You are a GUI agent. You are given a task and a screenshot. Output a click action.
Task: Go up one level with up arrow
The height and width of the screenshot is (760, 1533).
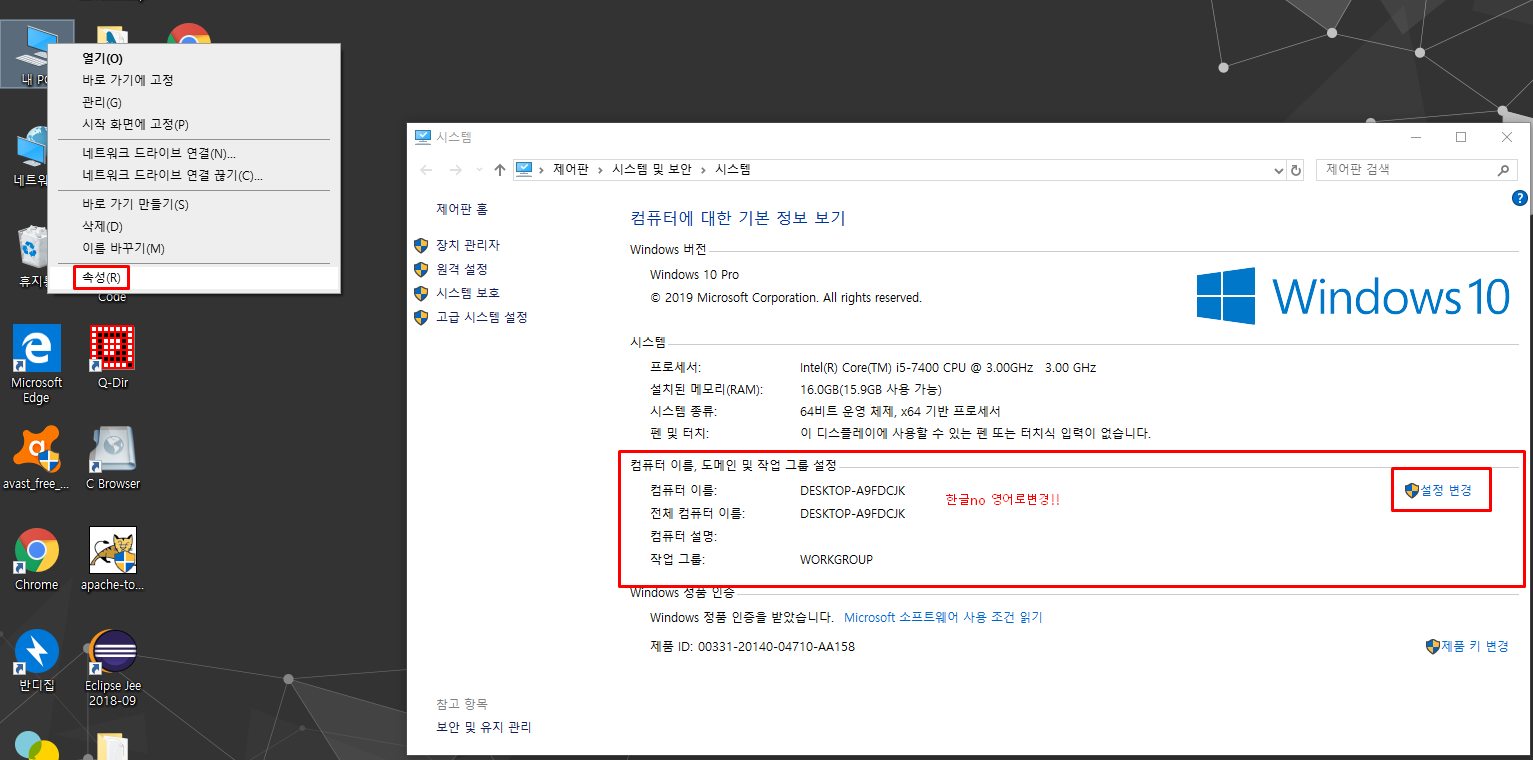pos(500,170)
